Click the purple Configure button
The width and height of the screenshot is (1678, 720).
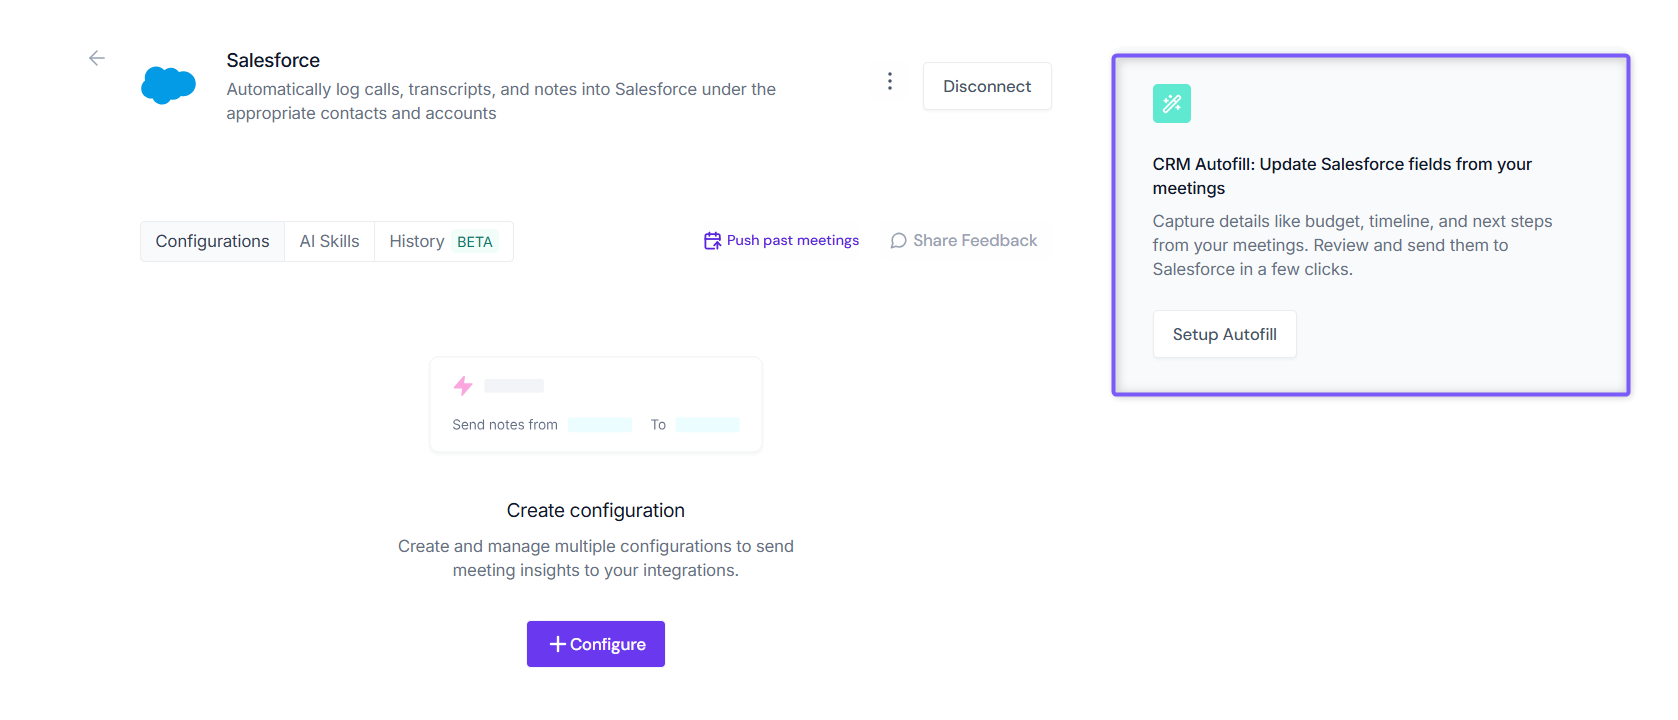[596, 644]
